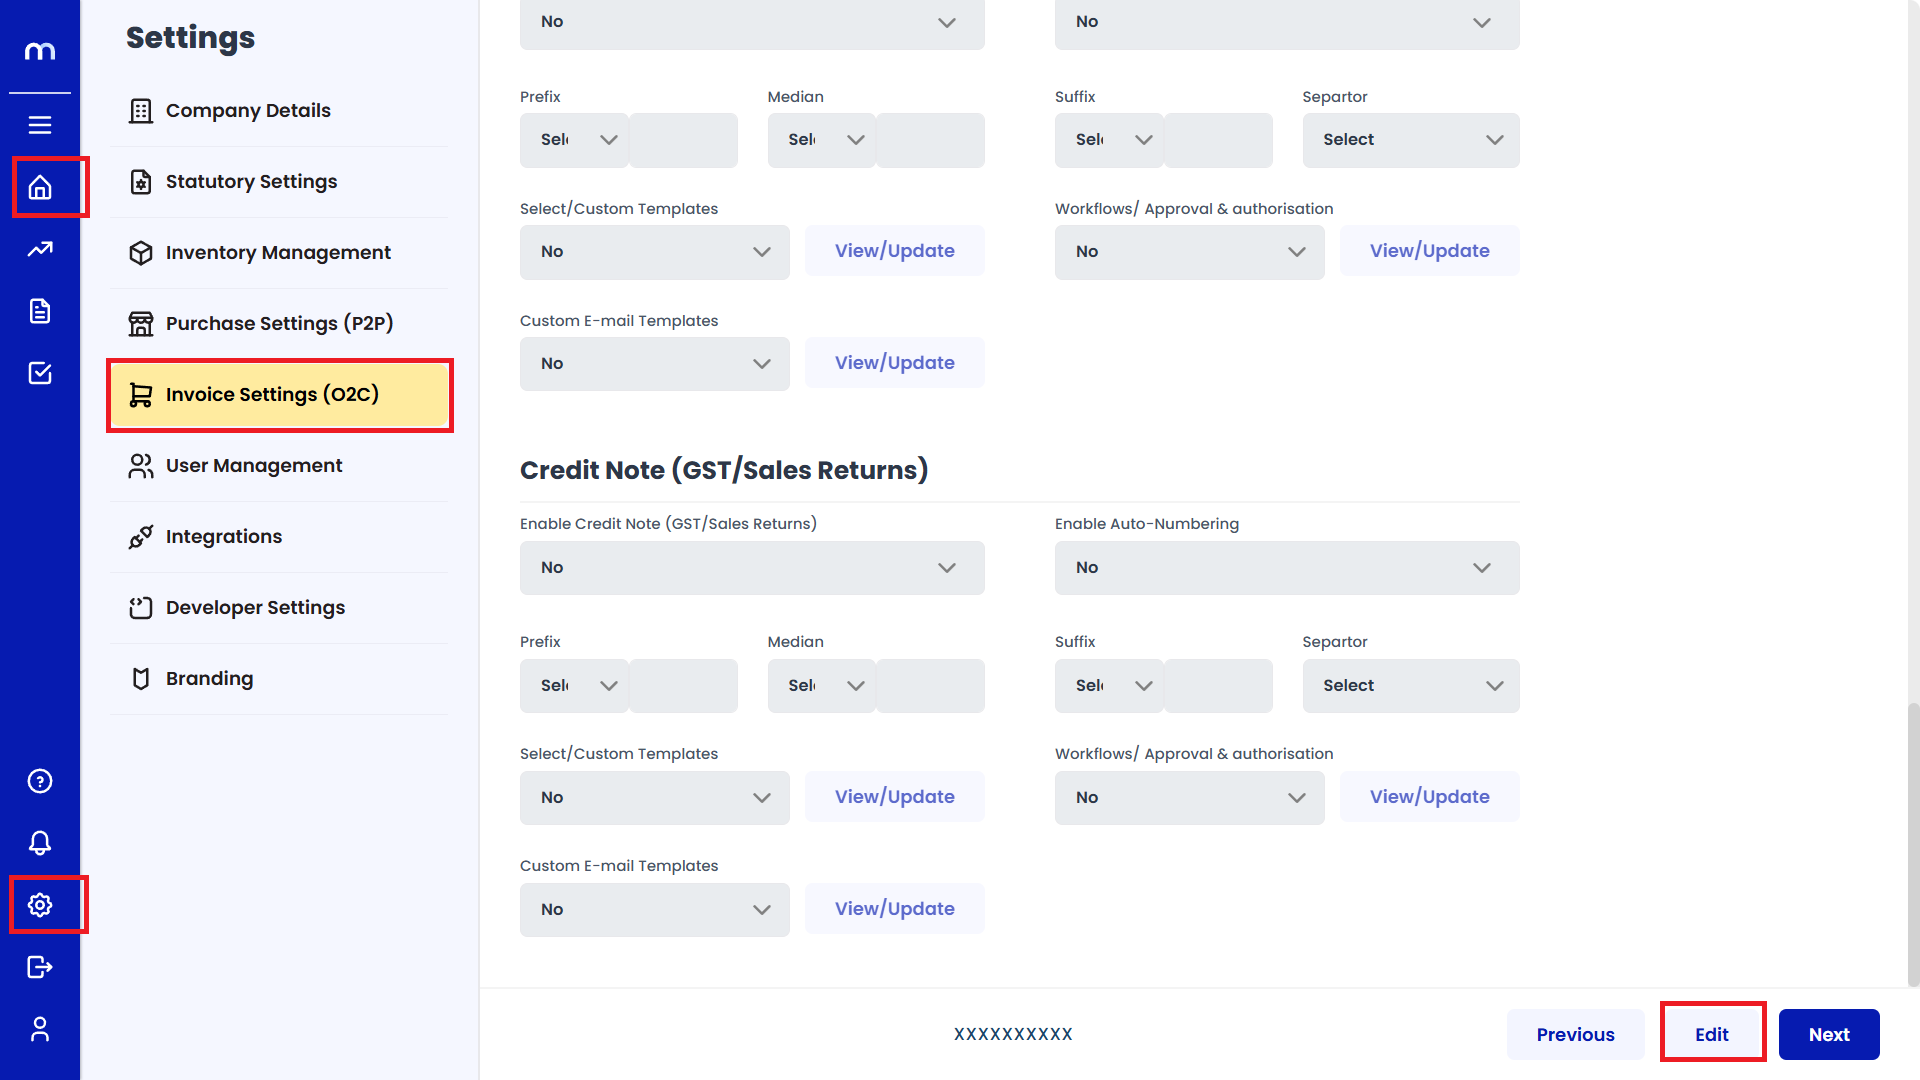The height and width of the screenshot is (1080, 1920).
Task: Expand Enable Credit Note dropdown
Action: pos(752,568)
